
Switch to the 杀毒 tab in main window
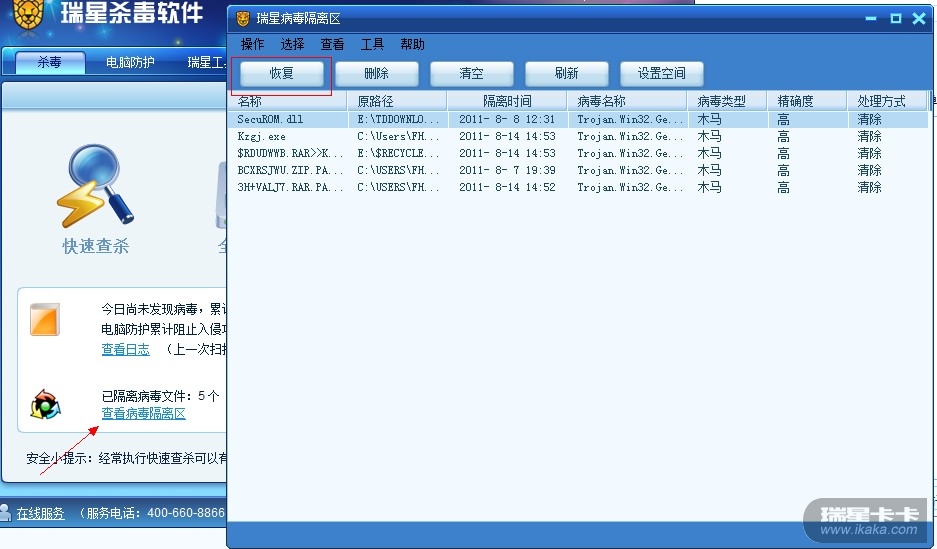[50, 62]
